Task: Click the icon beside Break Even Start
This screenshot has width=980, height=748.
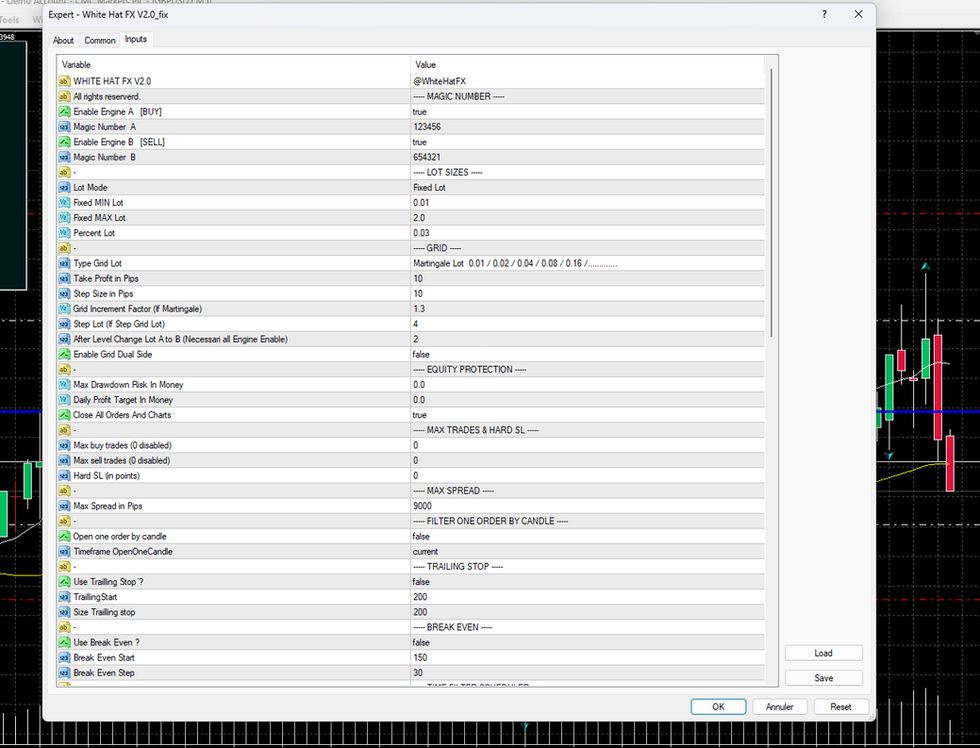Action: click(x=64, y=657)
